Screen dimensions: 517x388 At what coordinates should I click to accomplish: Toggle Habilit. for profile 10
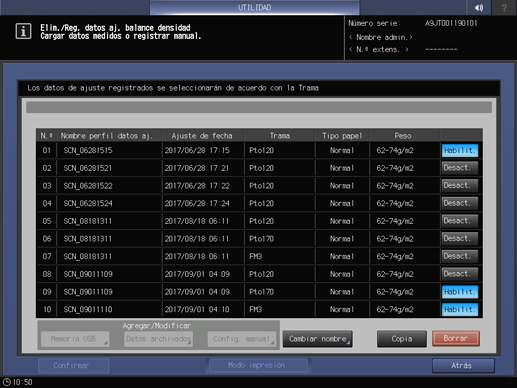(x=460, y=309)
